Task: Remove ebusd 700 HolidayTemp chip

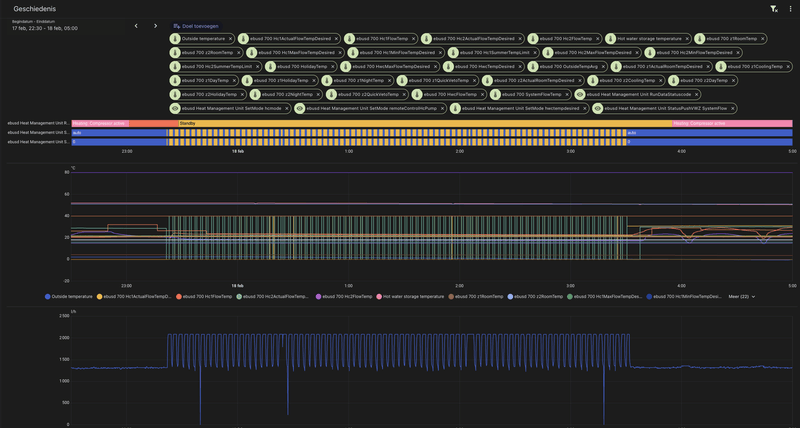Action: point(333,66)
